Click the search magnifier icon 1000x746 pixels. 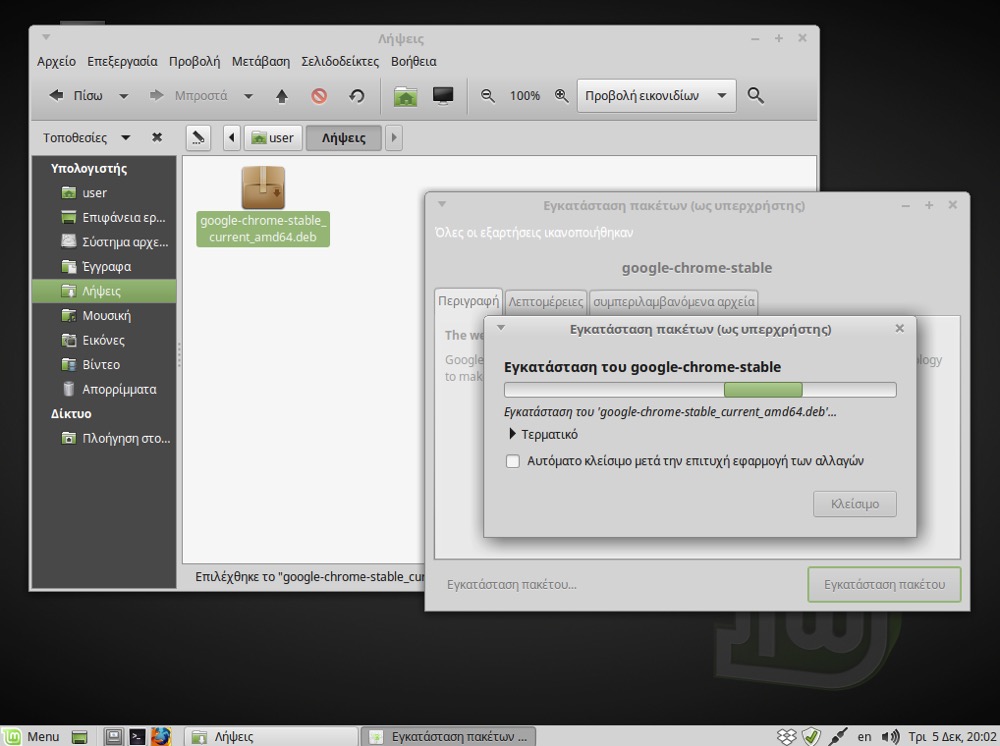click(756, 96)
